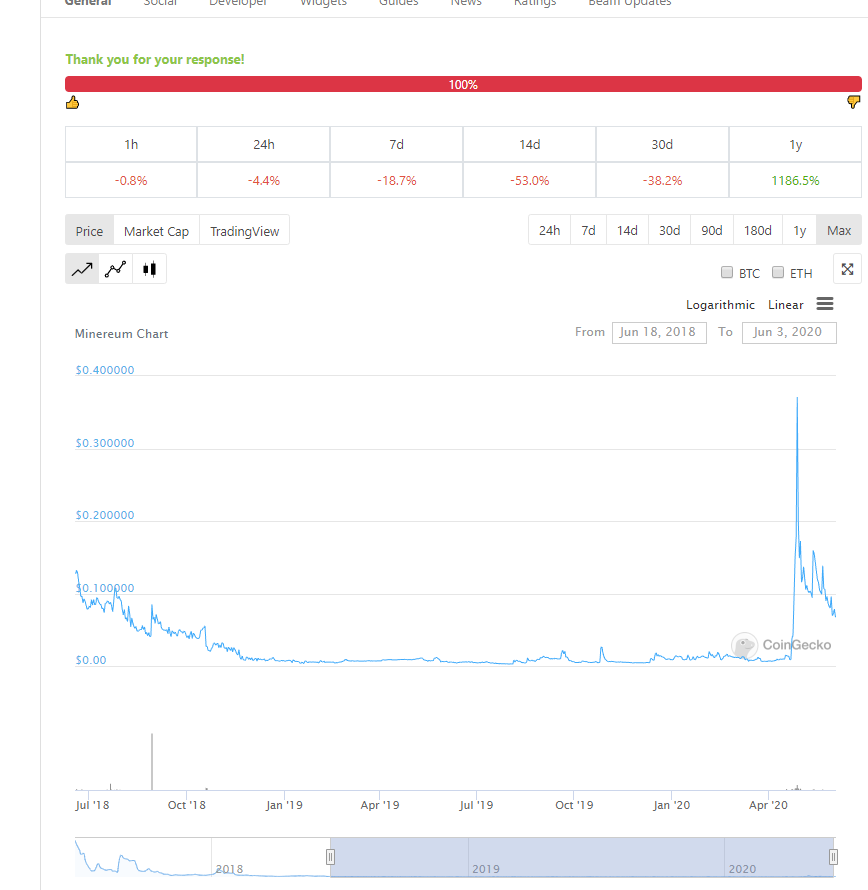
Task: Click the thumbs down vote icon
Action: (853, 102)
